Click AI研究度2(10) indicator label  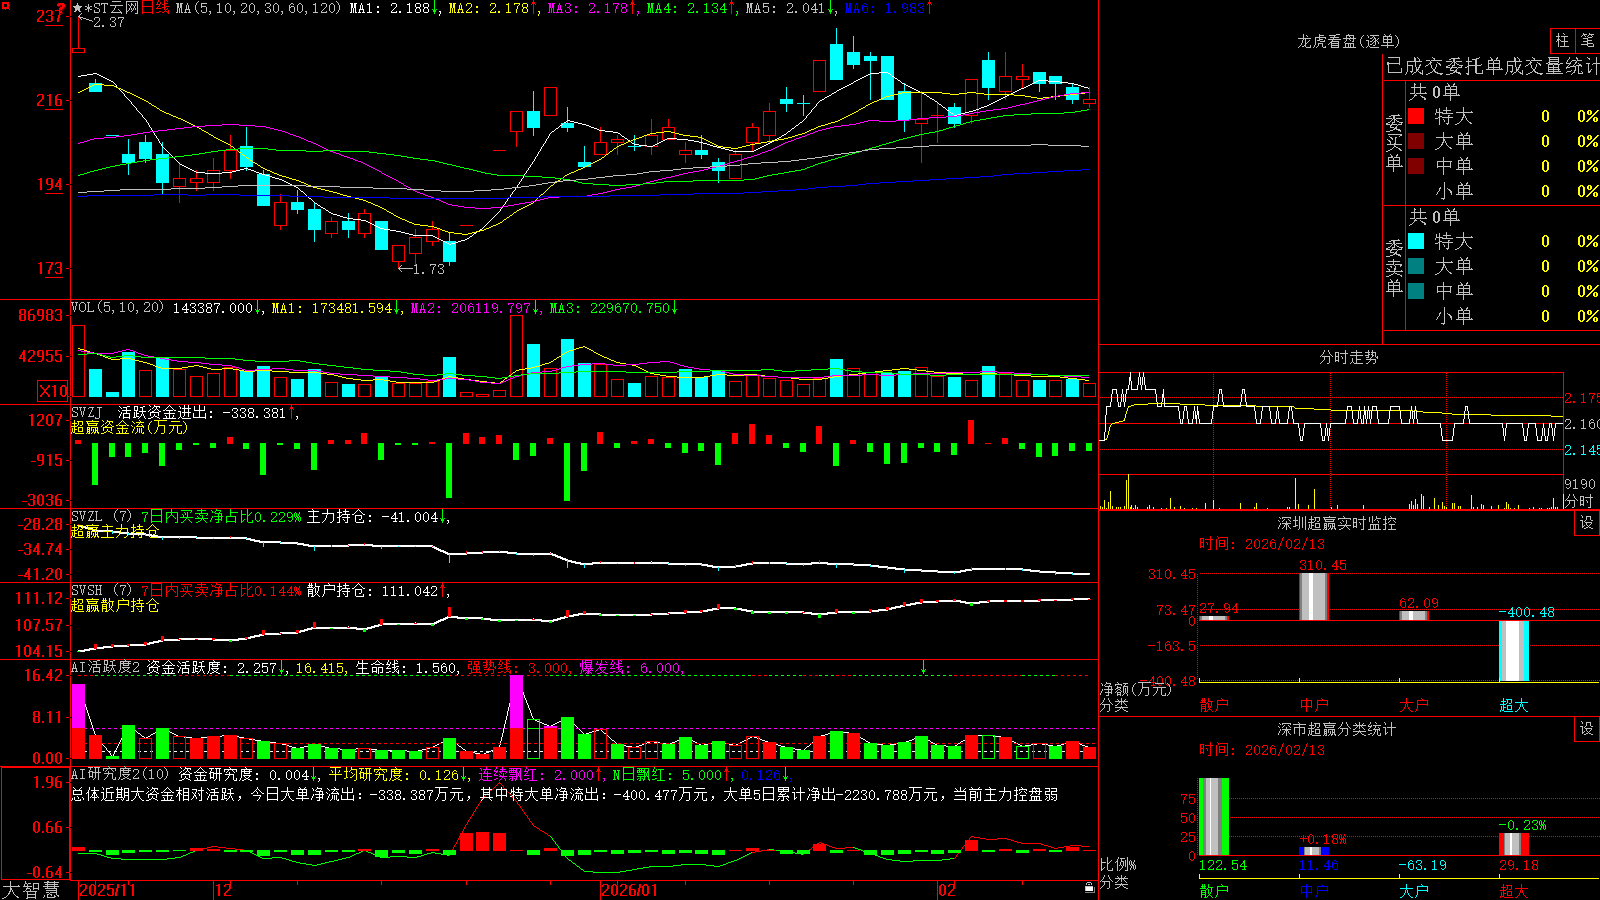point(121,774)
